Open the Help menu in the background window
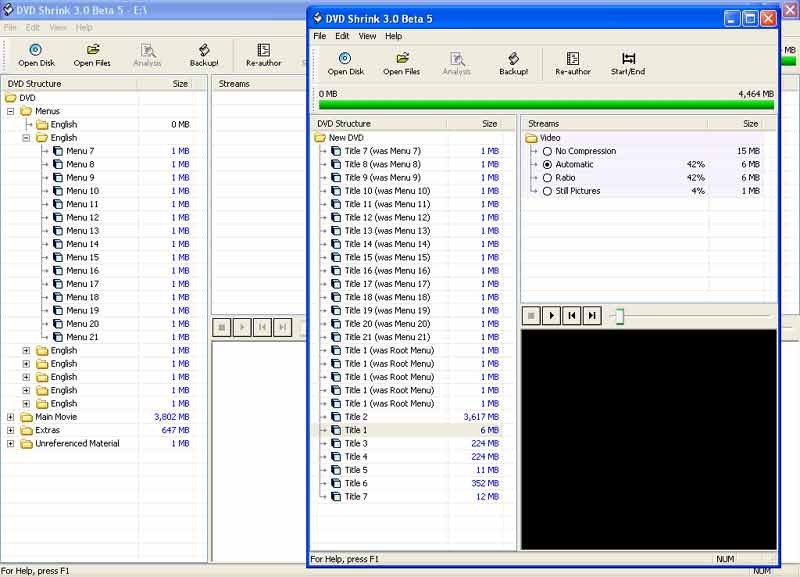This screenshot has width=800, height=577. (84, 28)
